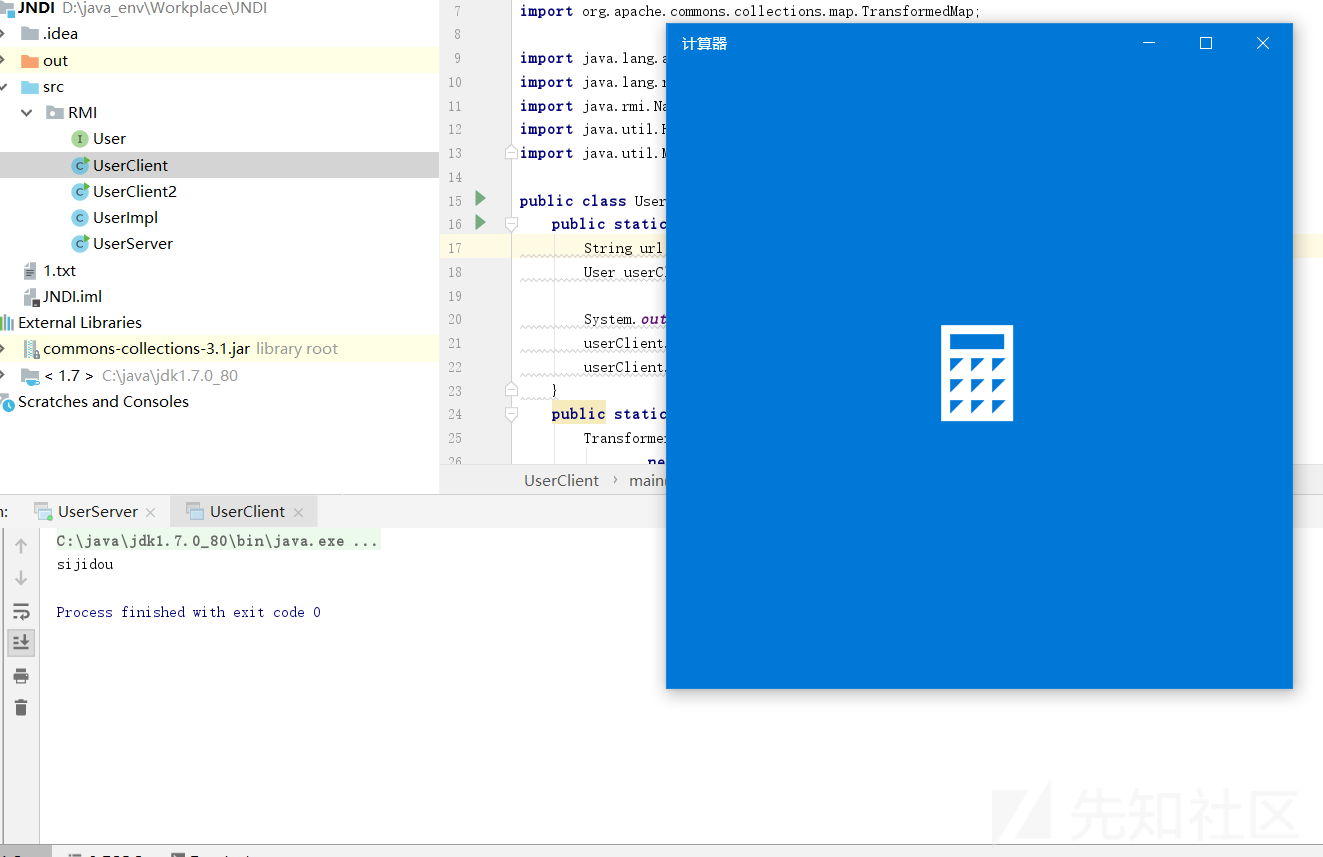Close the UserClient run tab
Image resolution: width=1323 pixels, height=857 pixels.
coord(298,512)
